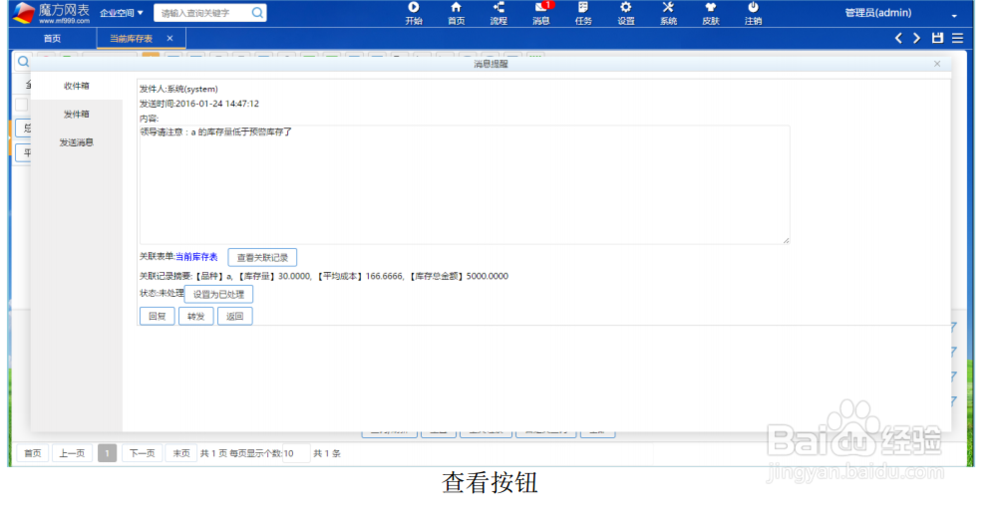Viewport: 1000px width, 506px height.
Task: Expand the 企业空间 dropdown
Action: pos(121,13)
